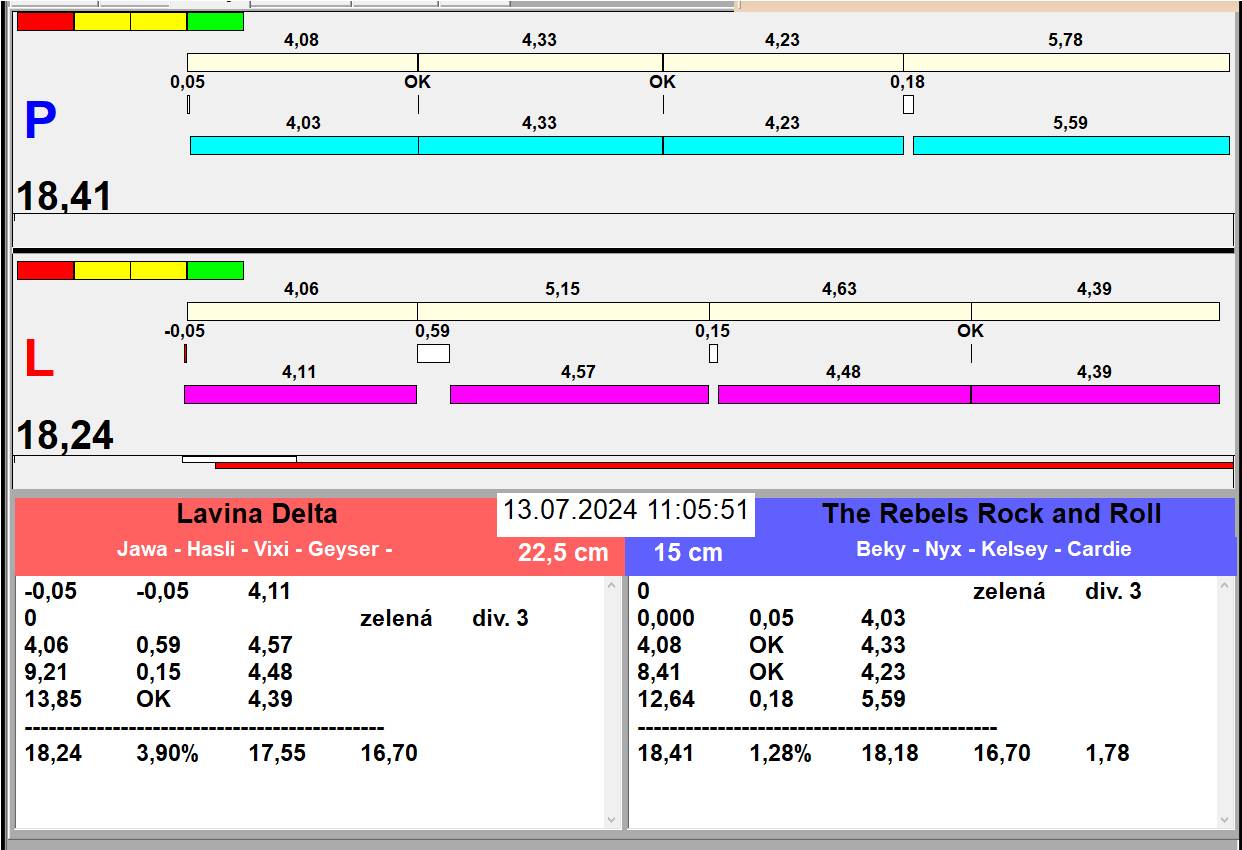Click the 22,5 cm jump height label
Viewport: 1242px width, 850px height.
point(563,553)
